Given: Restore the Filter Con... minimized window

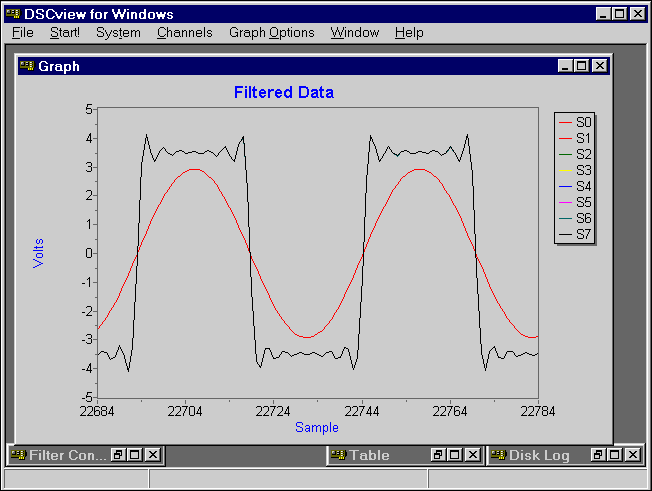Looking at the screenshot, I should coord(119,455).
